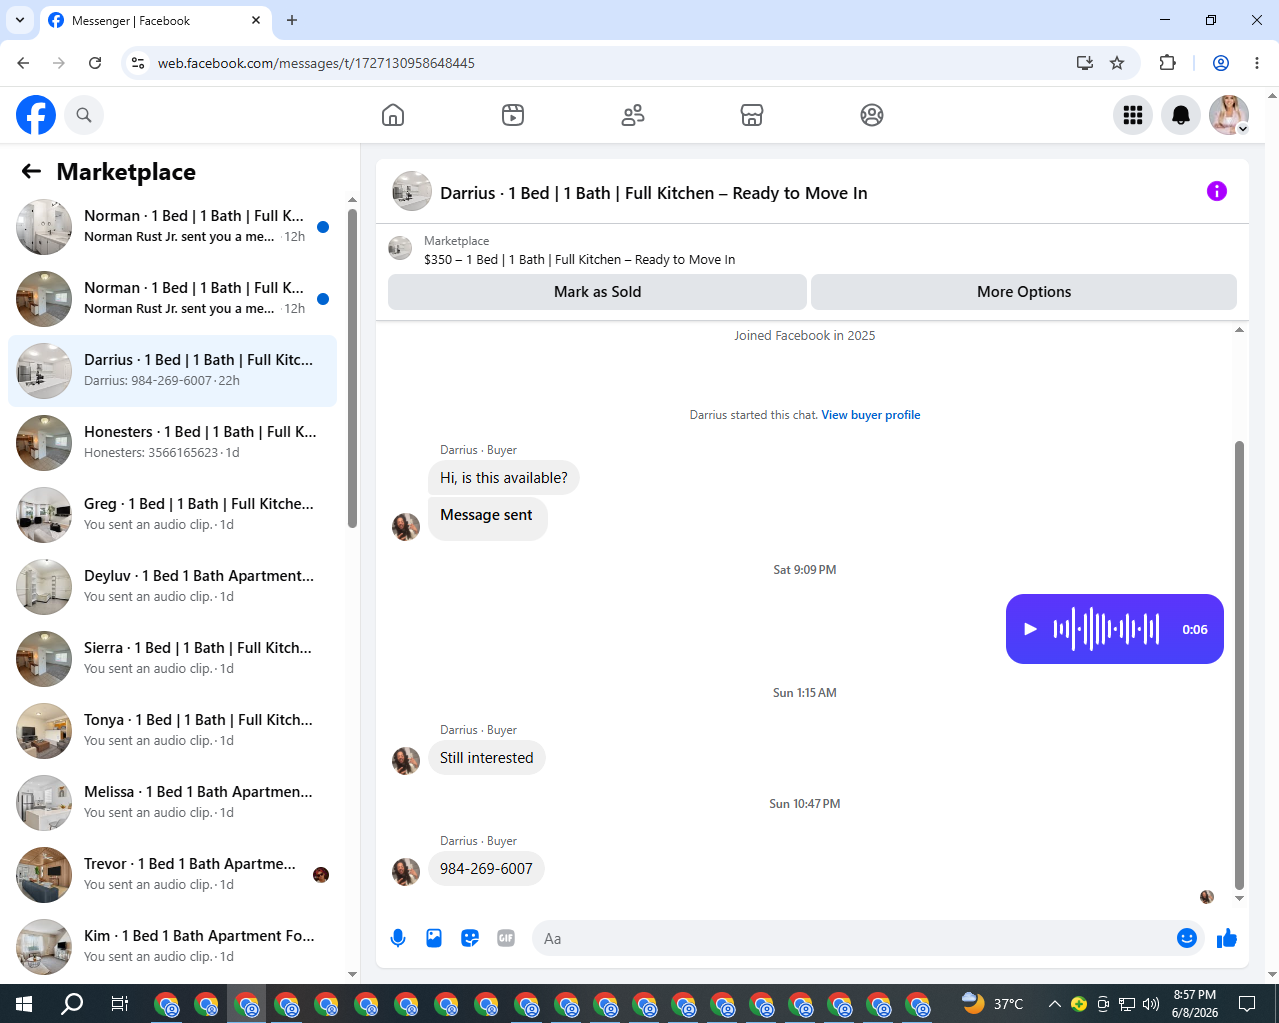This screenshot has height=1023, width=1279.
Task: Open the first Norman conversation
Action: pyautogui.click(x=172, y=227)
